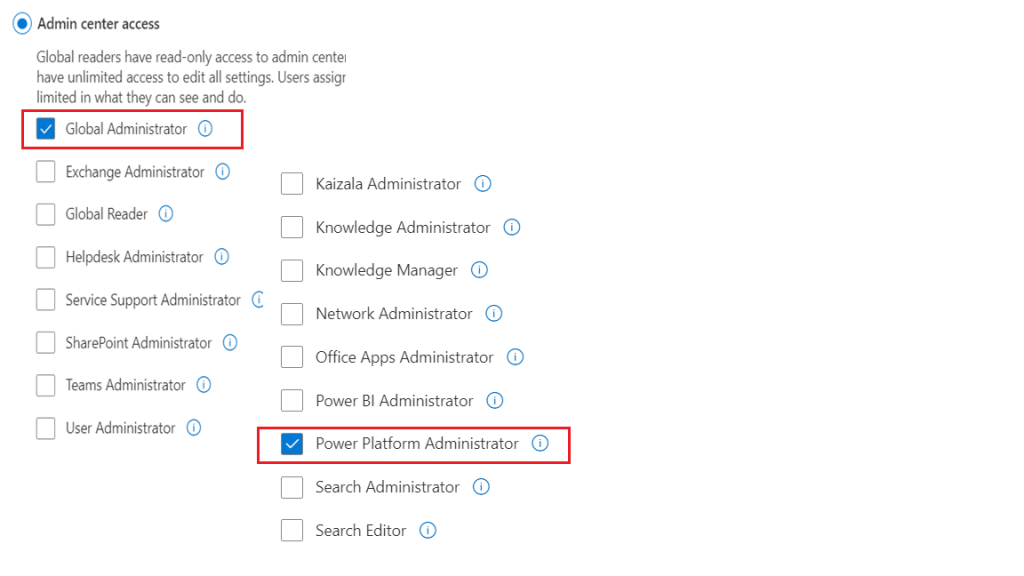Tick the Power BI Administrator checkbox
The height and width of the screenshot is (576, 1024).
coord(292,400)
